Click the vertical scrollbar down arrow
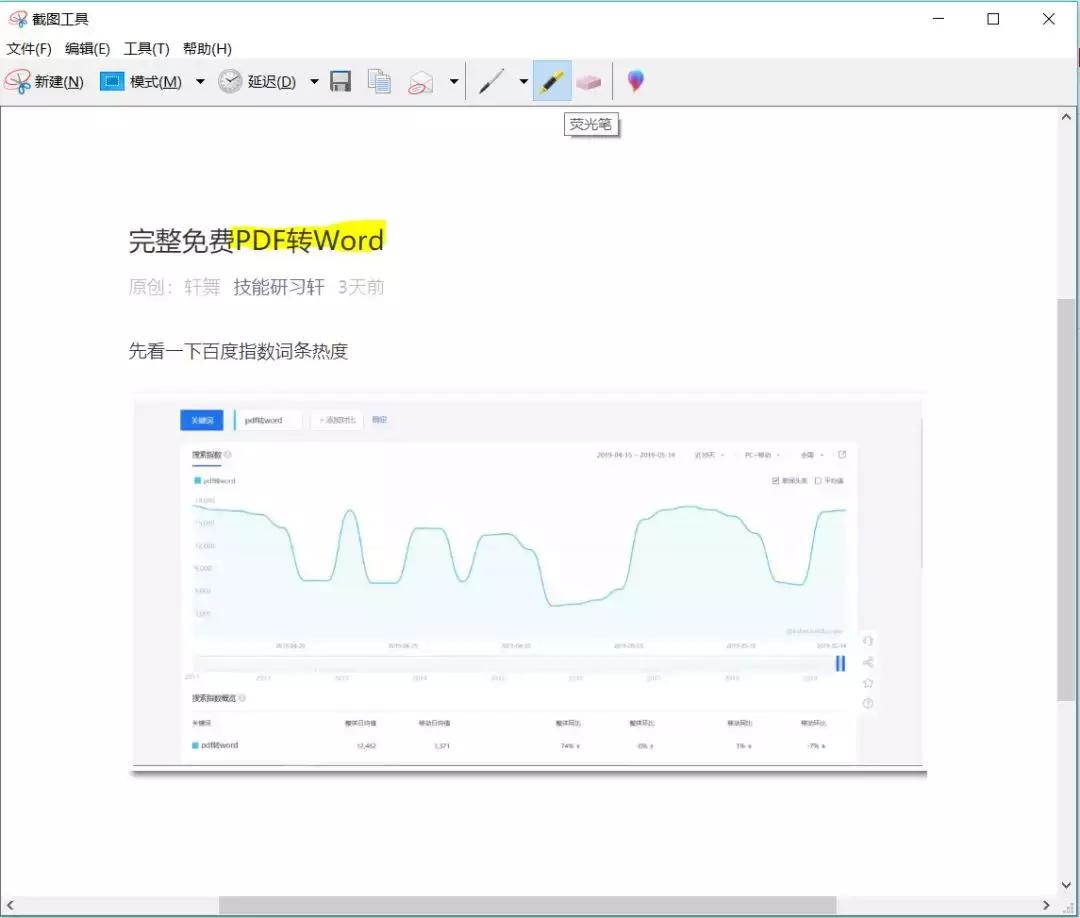This screenshot has width=1080, height=918. [x=1066, y=885]
